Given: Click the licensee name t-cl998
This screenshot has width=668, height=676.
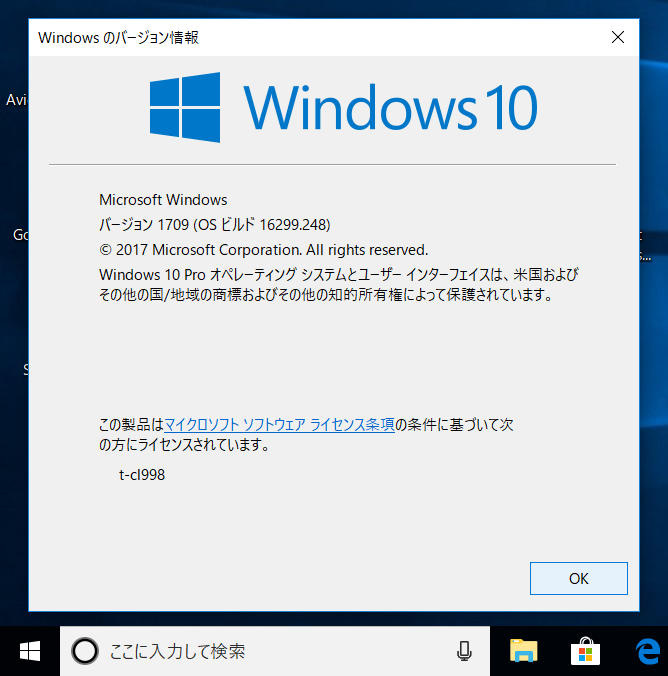Looking at the screenshot, I should tap(142, 475).
